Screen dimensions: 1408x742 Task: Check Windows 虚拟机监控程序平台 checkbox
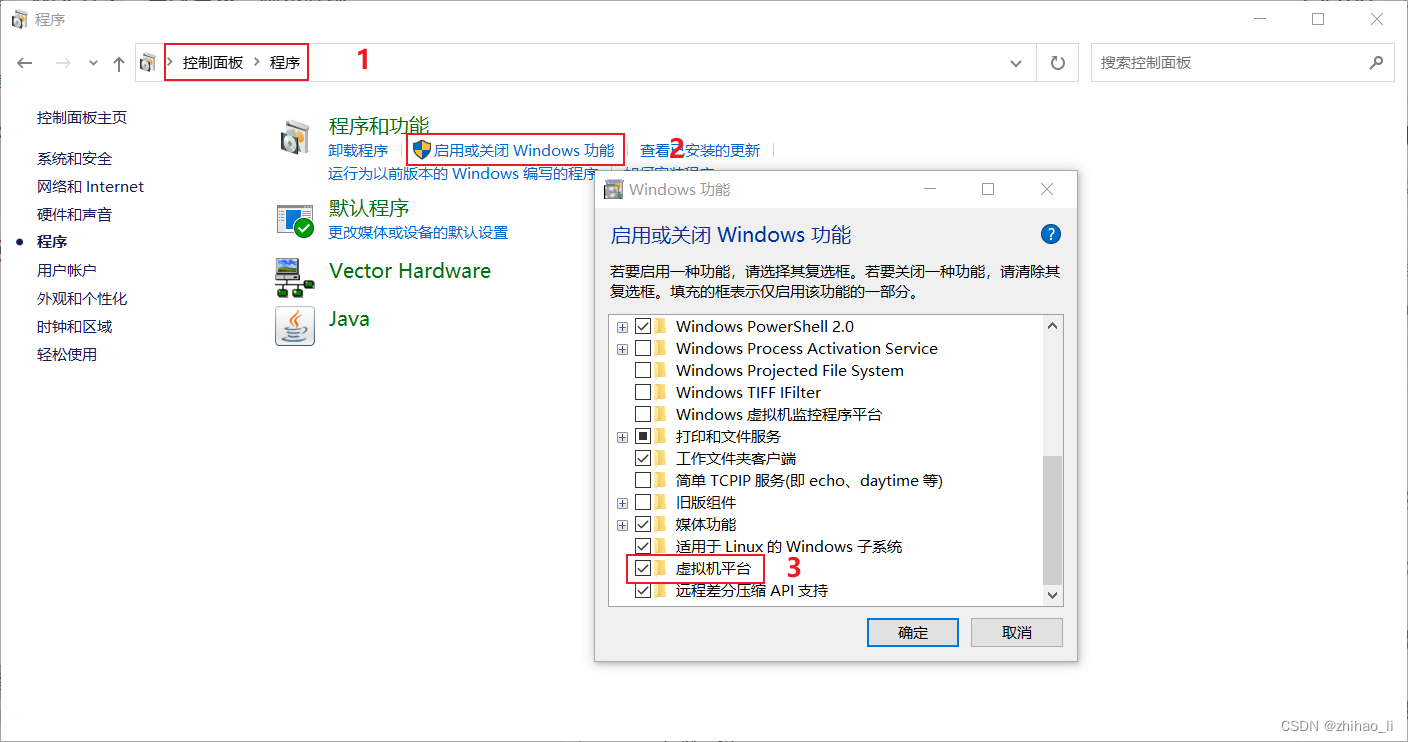coord(643,414)
